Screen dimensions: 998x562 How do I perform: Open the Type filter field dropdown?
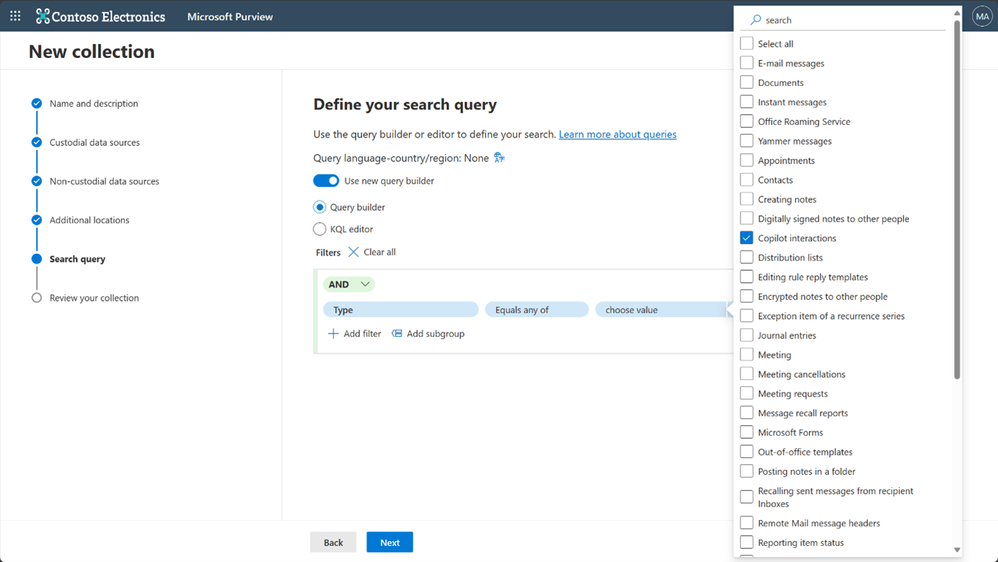pyautogui.click(x=400, y=310)
